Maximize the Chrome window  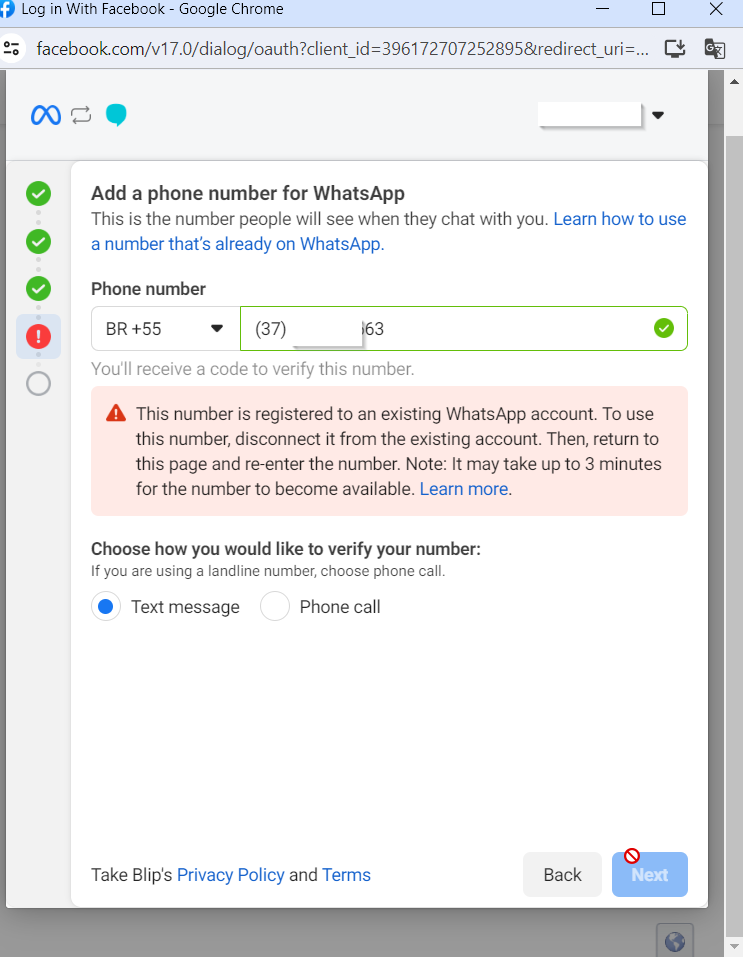[x=658, y=9]
